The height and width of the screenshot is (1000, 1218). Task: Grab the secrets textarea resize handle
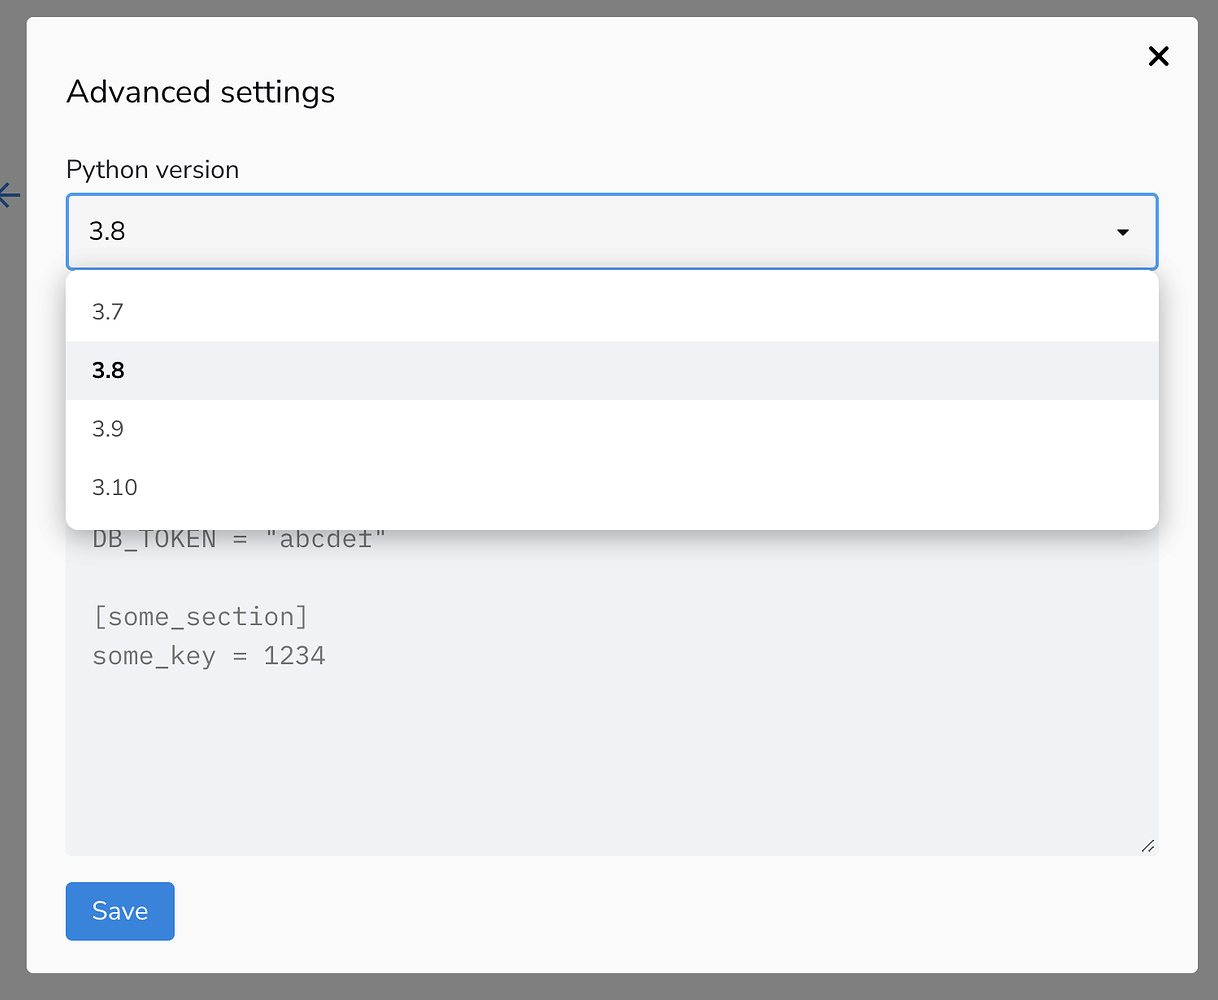pyautogui.click(x=1148, y=846)
